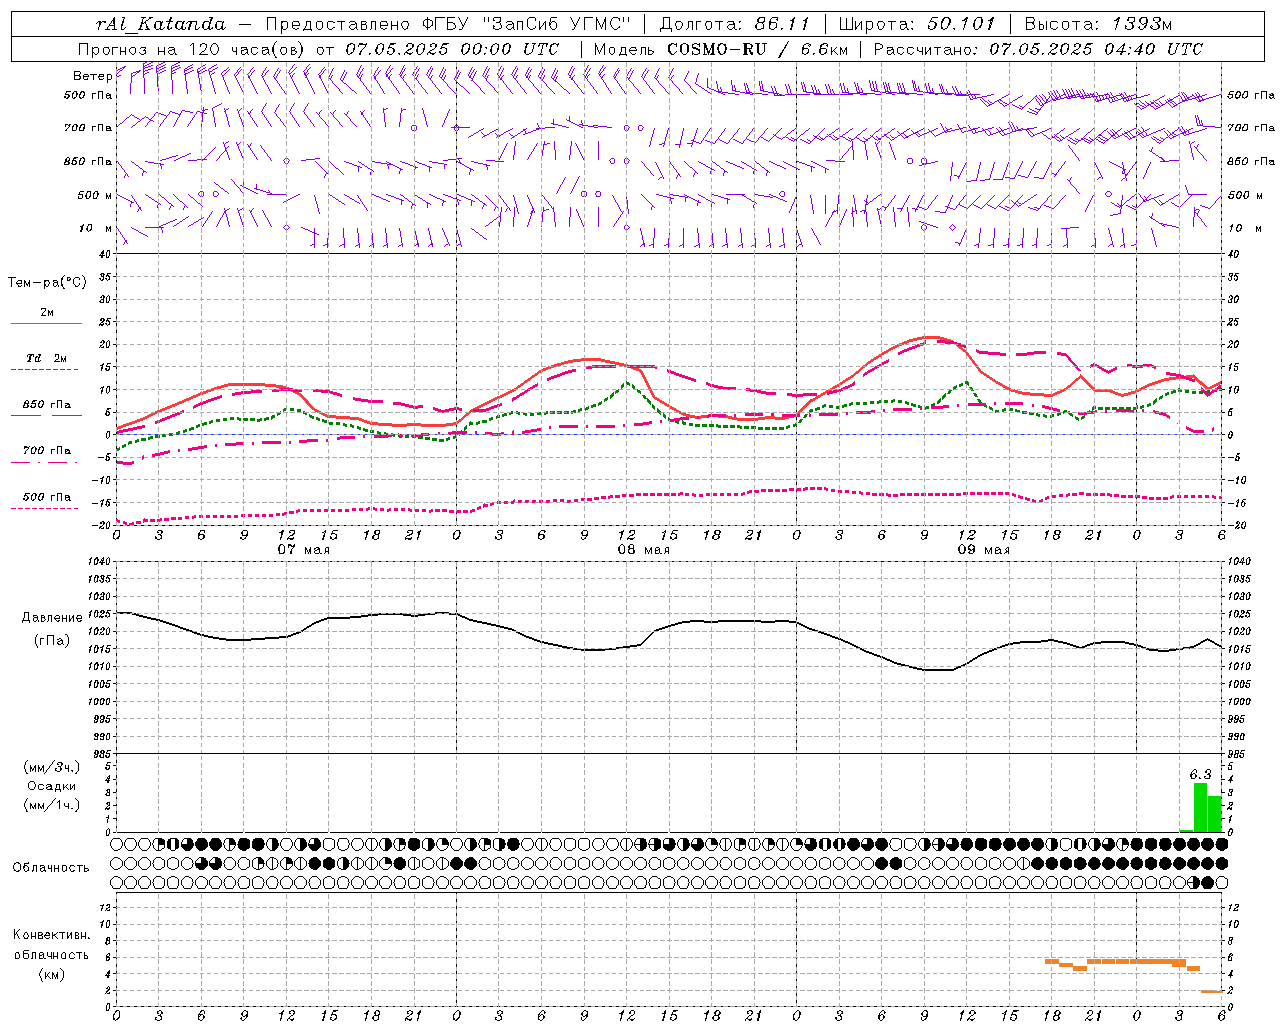1280x1024 pixels.
Task: Select the 2м temperature legend entry
Action: 46,313
